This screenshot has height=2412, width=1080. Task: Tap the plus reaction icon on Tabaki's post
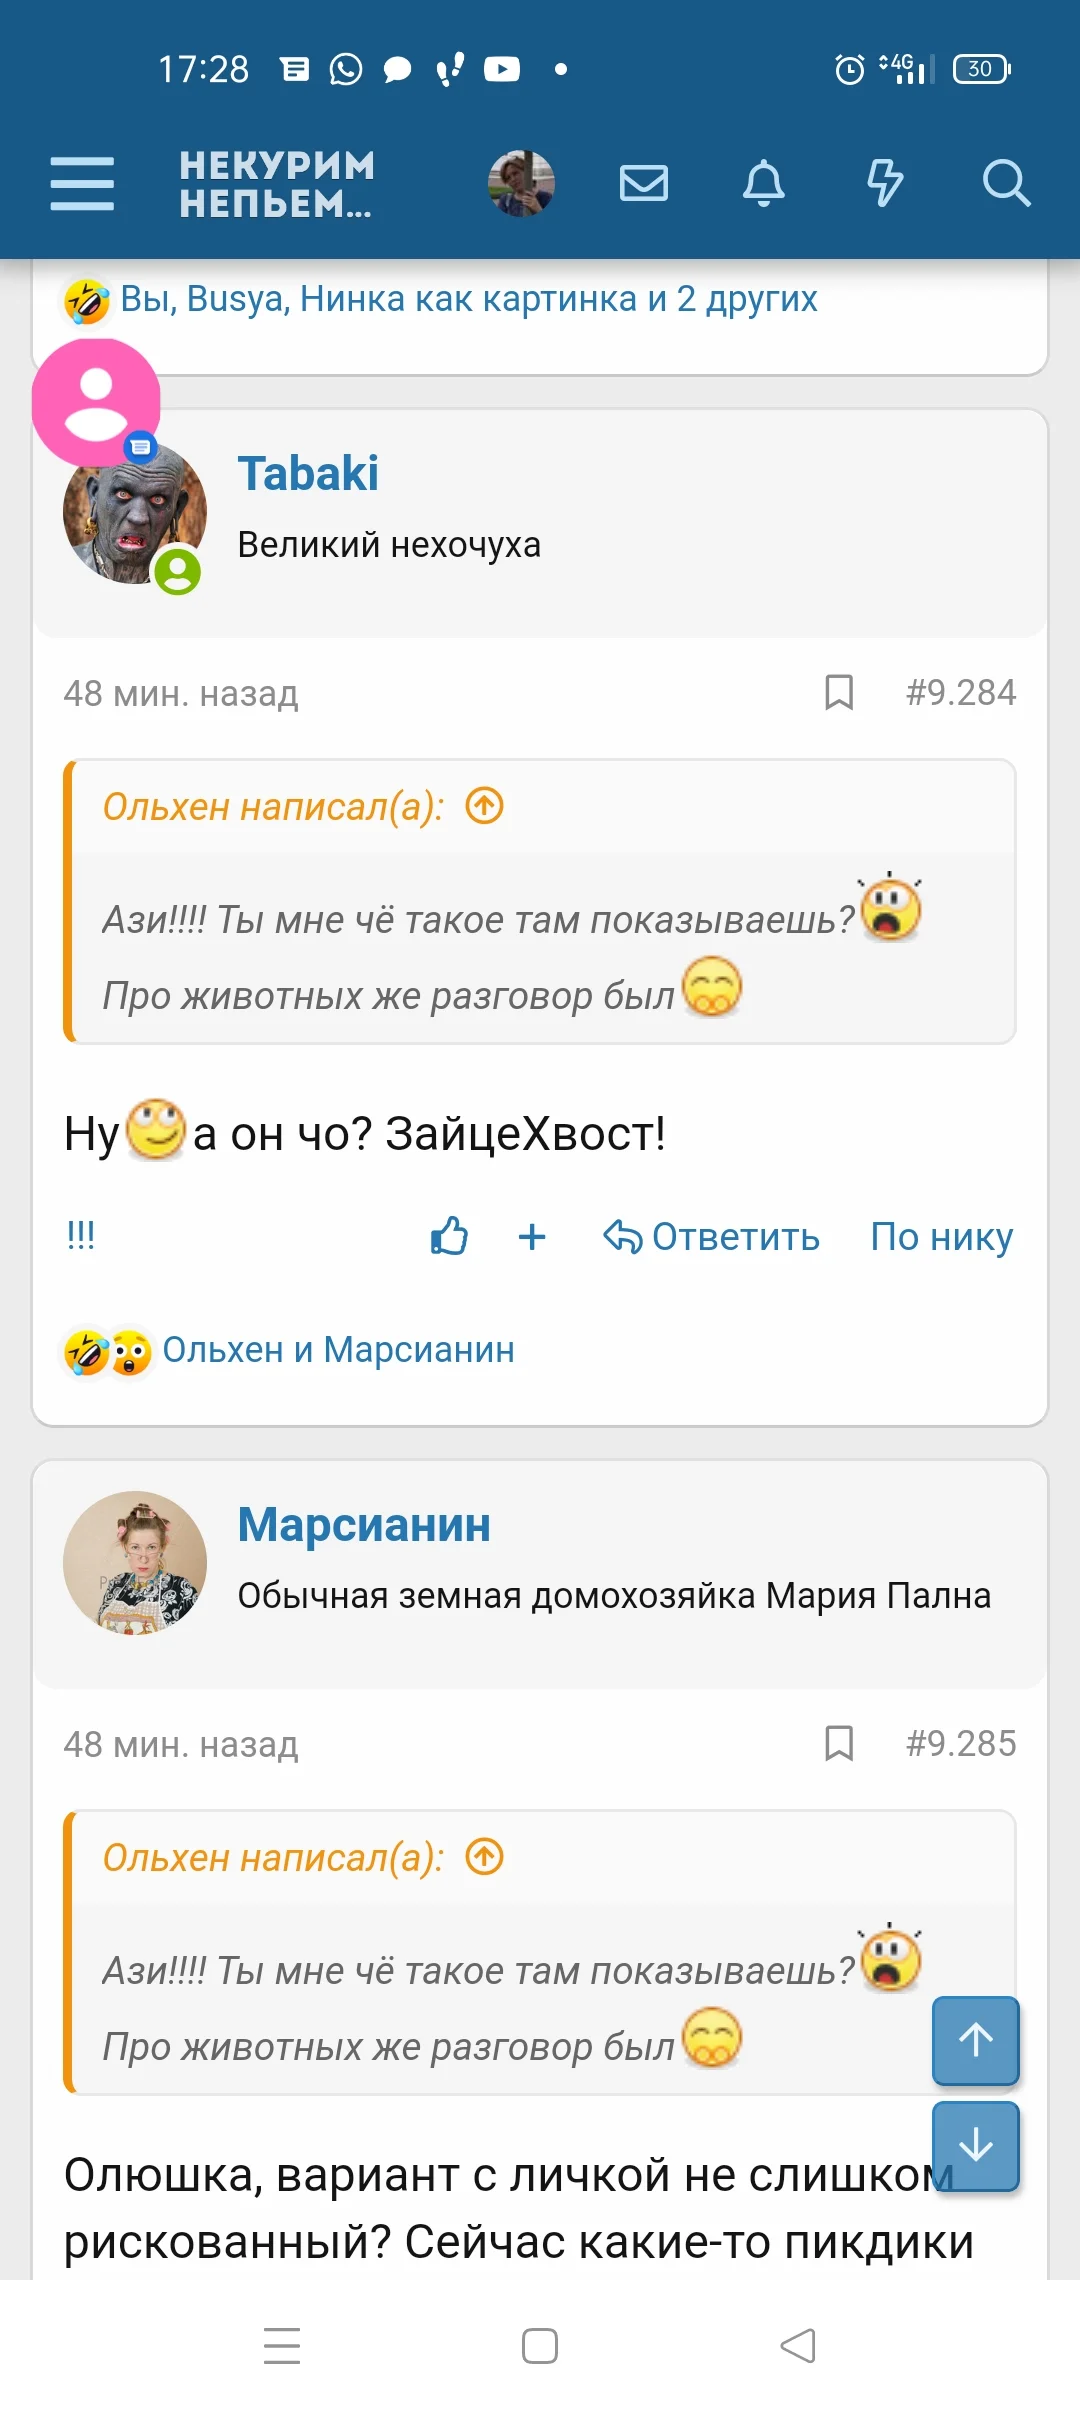coord(532,1237)
